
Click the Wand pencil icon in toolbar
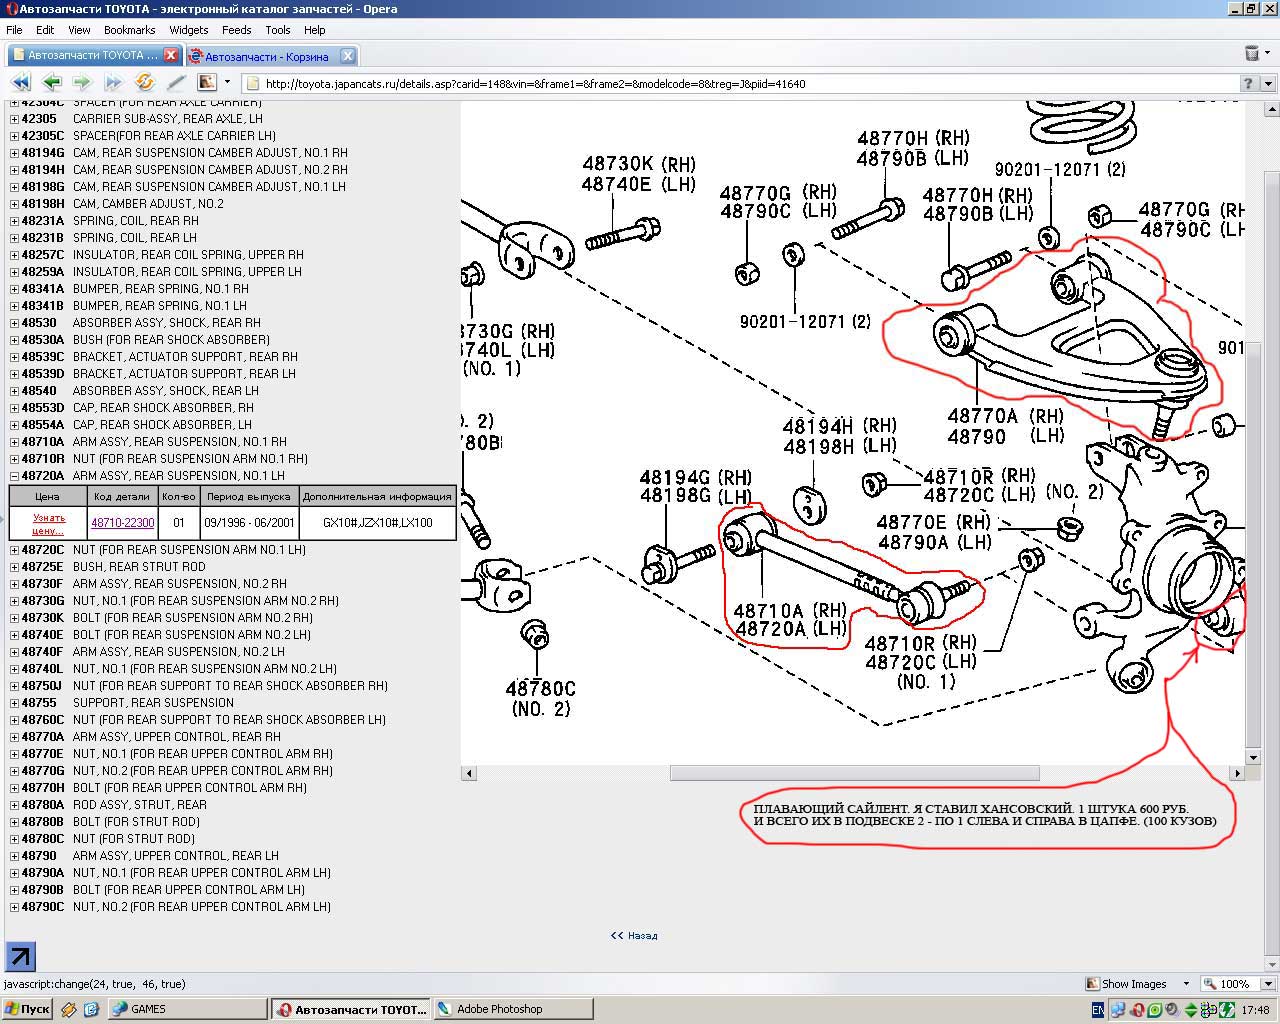coord(176,83)
